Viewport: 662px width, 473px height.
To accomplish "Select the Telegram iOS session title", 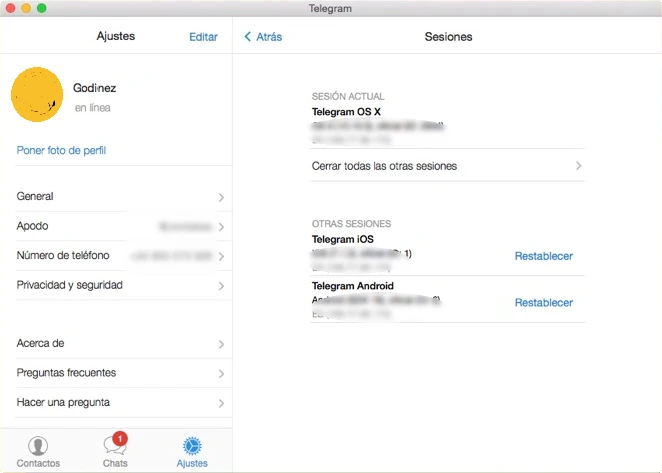I will click(343, 239).
